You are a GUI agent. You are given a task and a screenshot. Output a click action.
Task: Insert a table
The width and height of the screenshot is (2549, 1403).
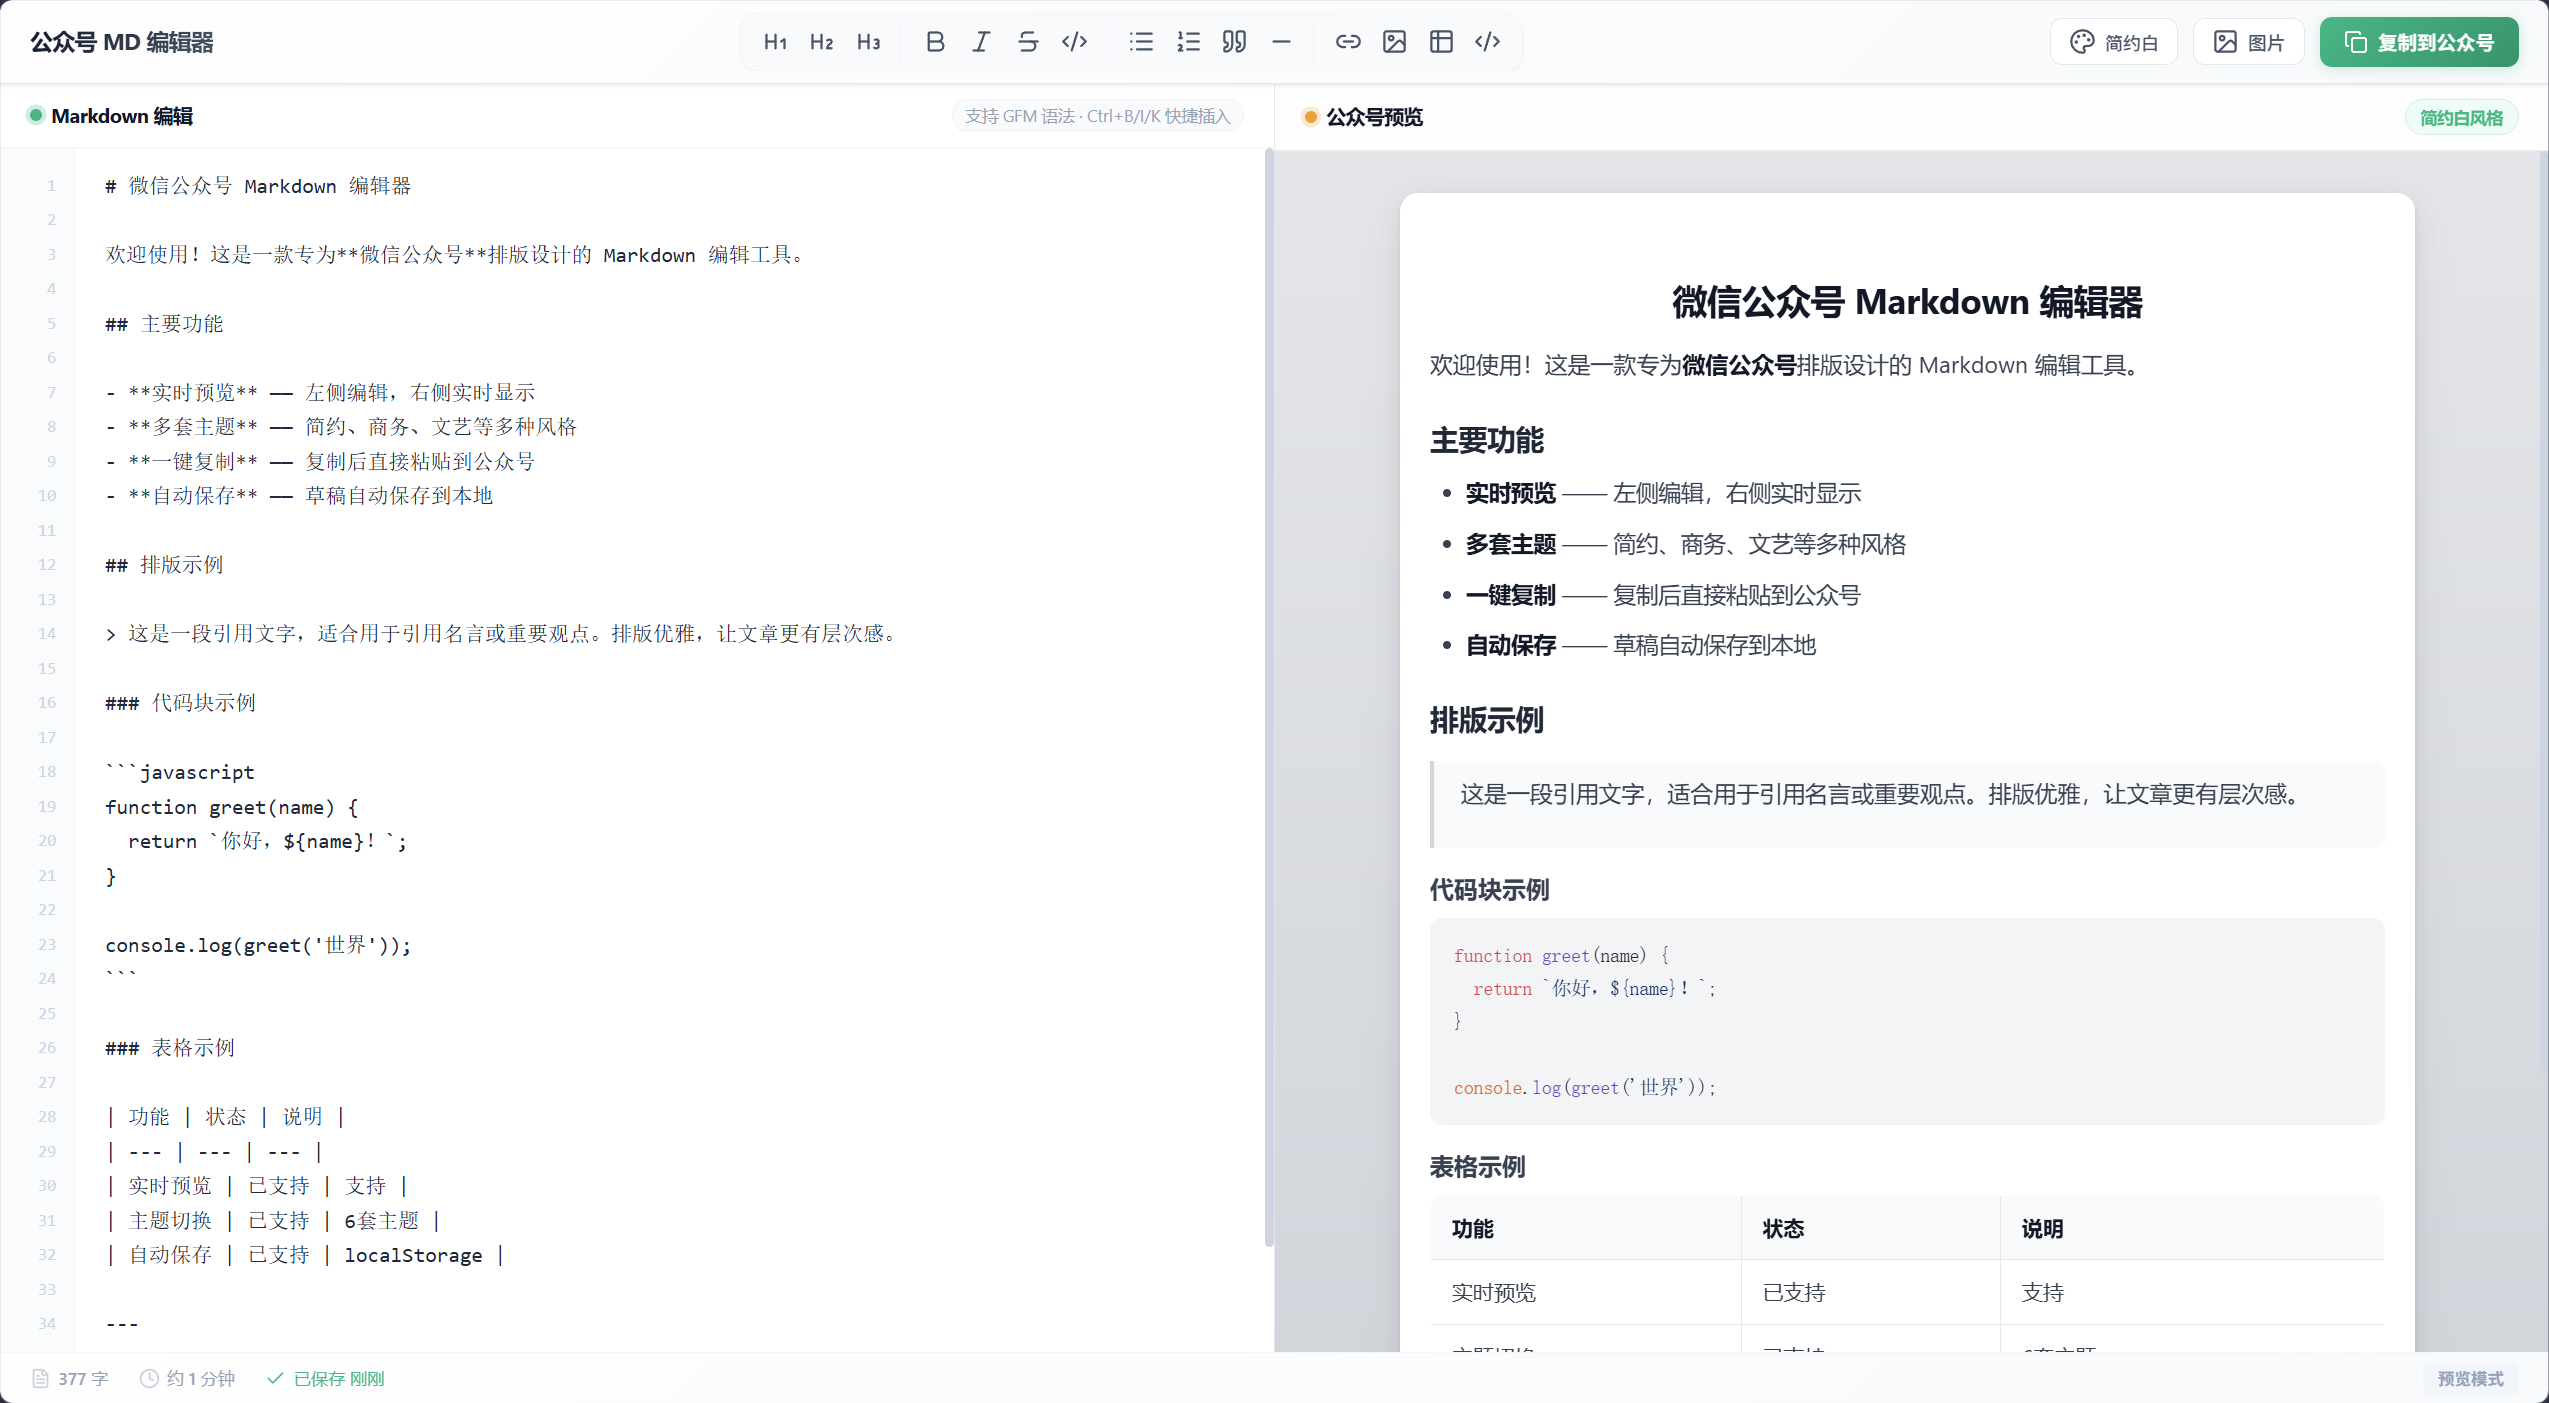(x=1441, y=42)
